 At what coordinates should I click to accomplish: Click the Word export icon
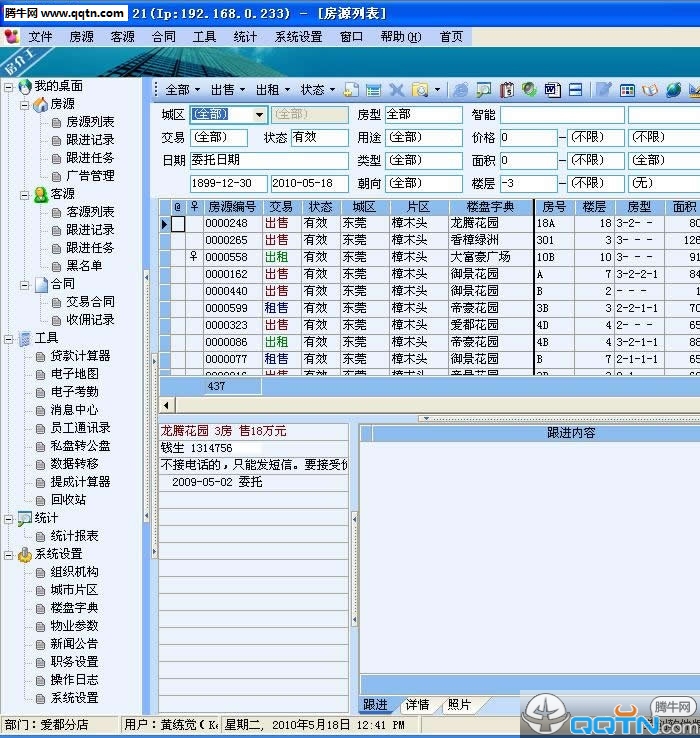tap(553, 89)
